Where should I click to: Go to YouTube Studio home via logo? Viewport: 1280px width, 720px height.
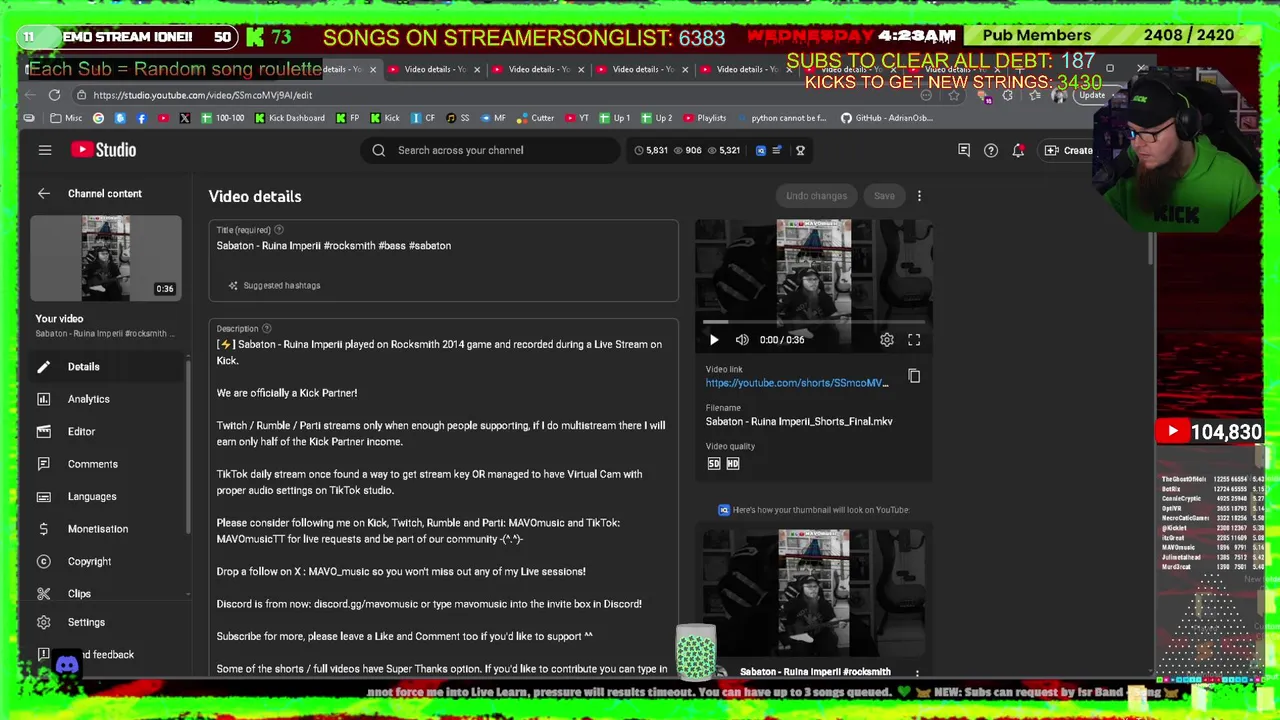click(103, 150)
